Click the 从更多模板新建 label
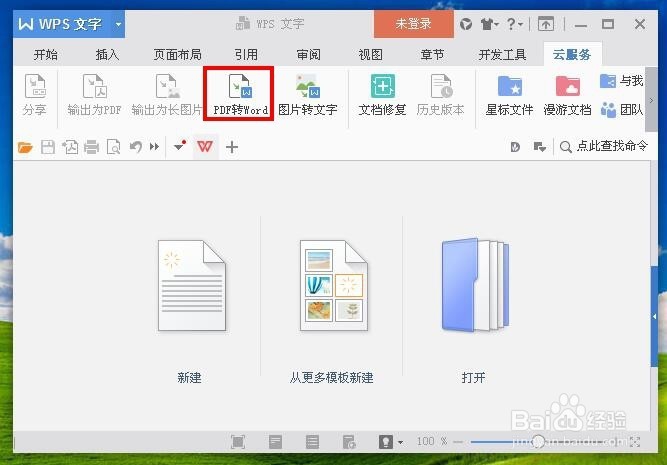667x465 pixels. (x=331, y=377)
